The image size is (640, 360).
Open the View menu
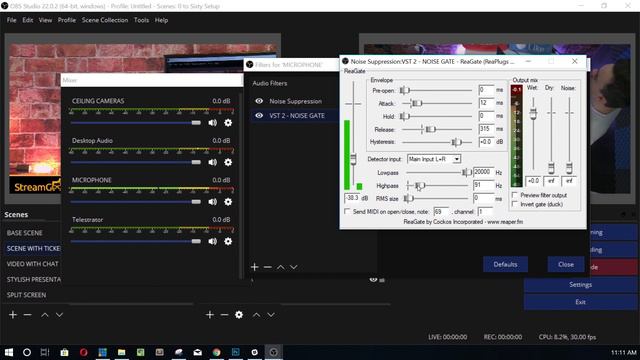[x=45, y=20]
